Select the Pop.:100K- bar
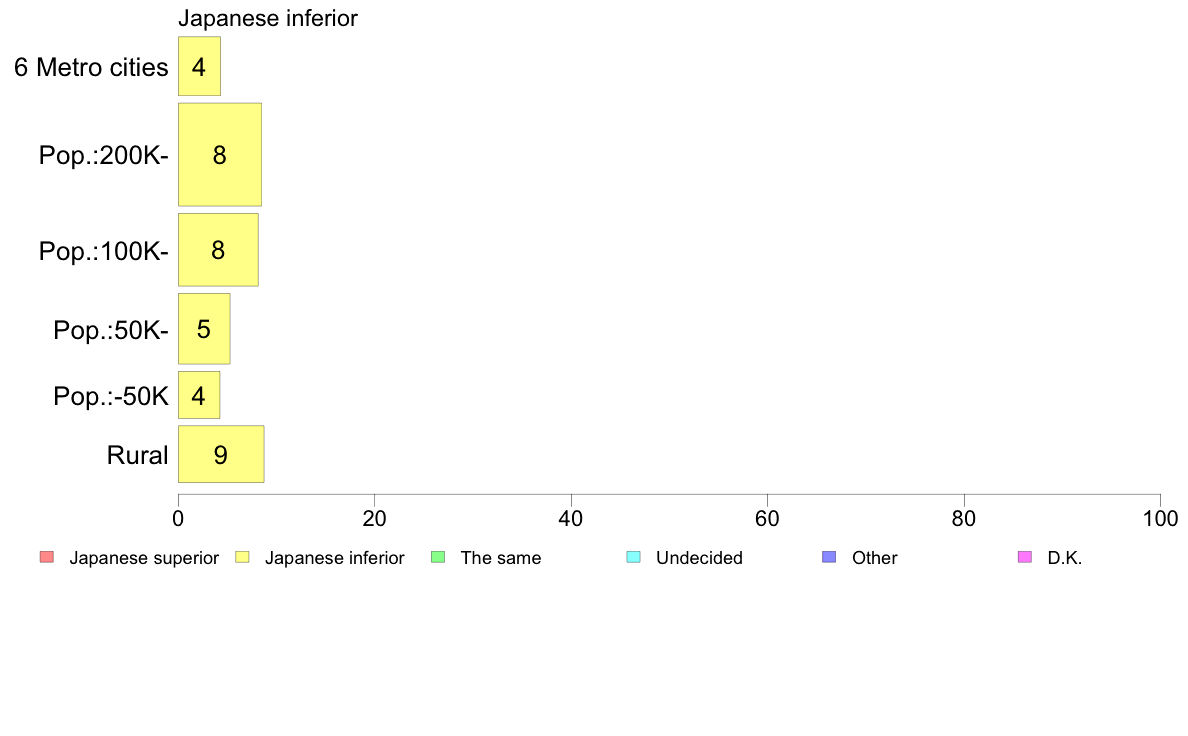The height and width of the screenshot is (736, 1188). coord(218,250)
